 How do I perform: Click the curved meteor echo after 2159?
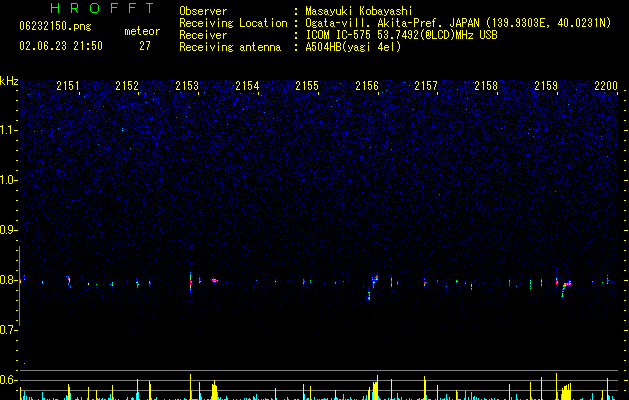(566, 288)
